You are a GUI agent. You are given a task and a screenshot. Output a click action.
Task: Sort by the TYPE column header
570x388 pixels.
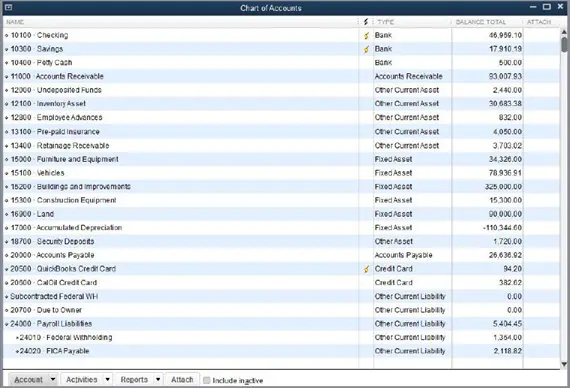(x=385, y=22)
